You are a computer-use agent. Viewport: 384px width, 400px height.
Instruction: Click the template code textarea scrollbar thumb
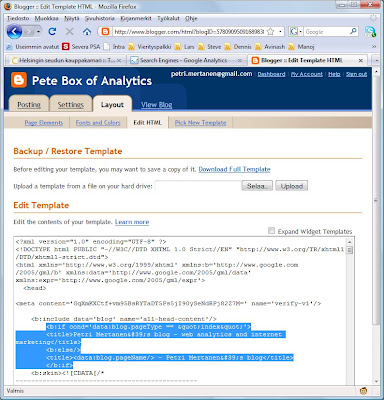(349, 250)
